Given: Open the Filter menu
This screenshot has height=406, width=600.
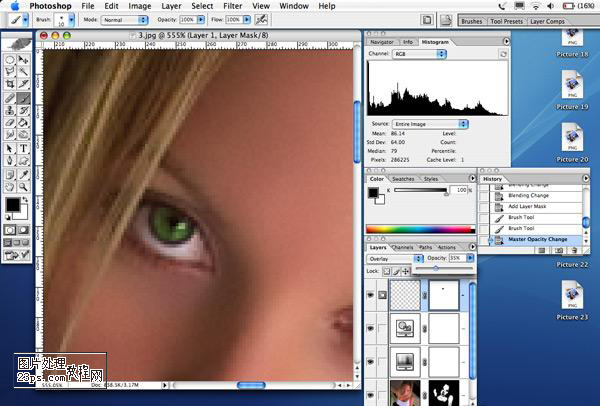Looking at the screenshot, I should [x=233, y=6].
